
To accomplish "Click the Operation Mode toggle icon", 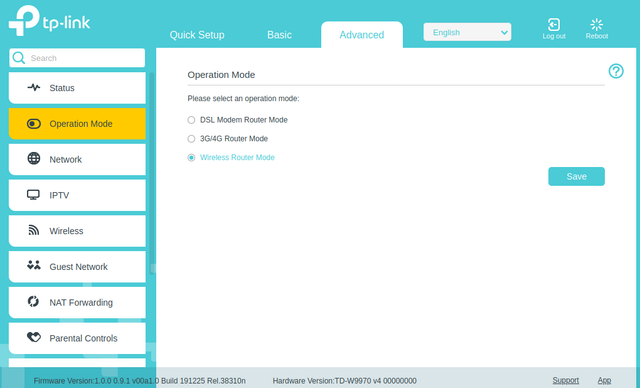I will tap(34, 124).
